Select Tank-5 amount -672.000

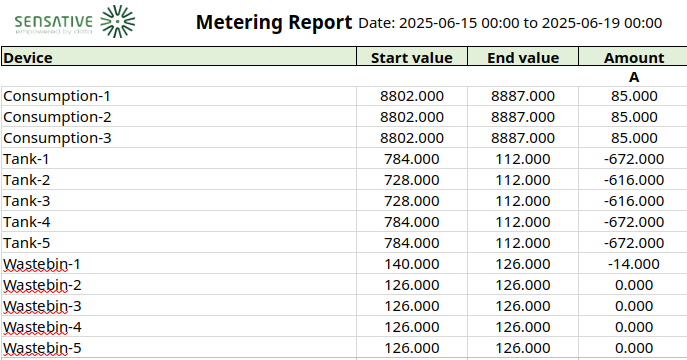click(x=634, y=243)
